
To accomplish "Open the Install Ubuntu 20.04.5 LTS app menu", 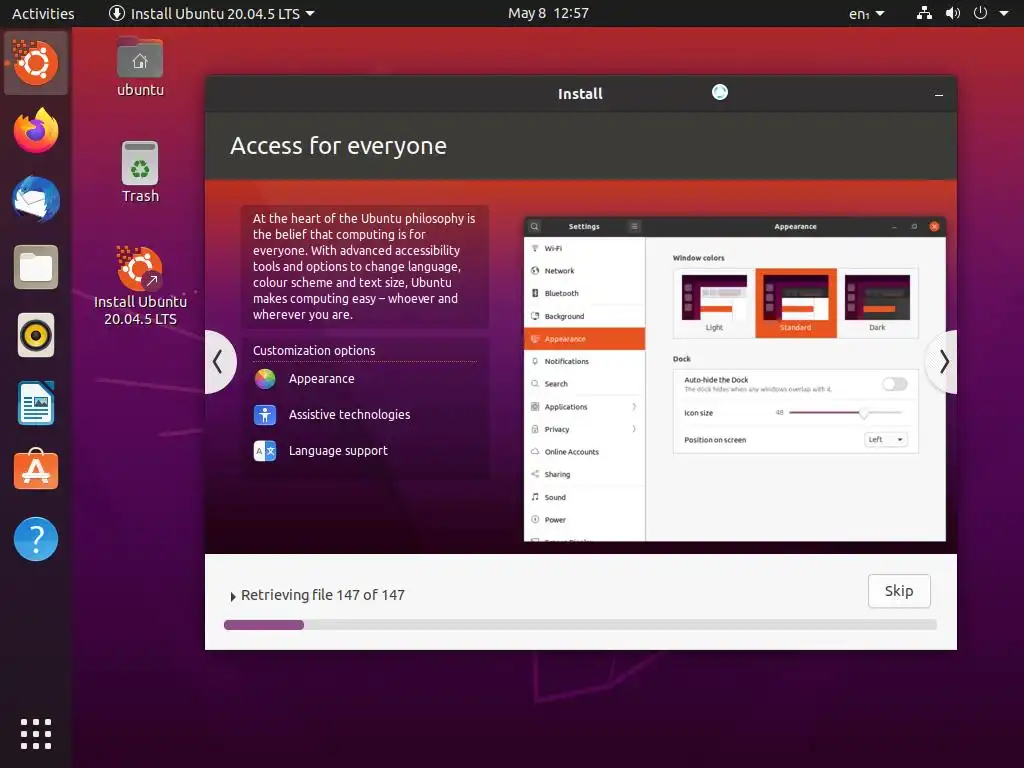I will coord(212,13).
